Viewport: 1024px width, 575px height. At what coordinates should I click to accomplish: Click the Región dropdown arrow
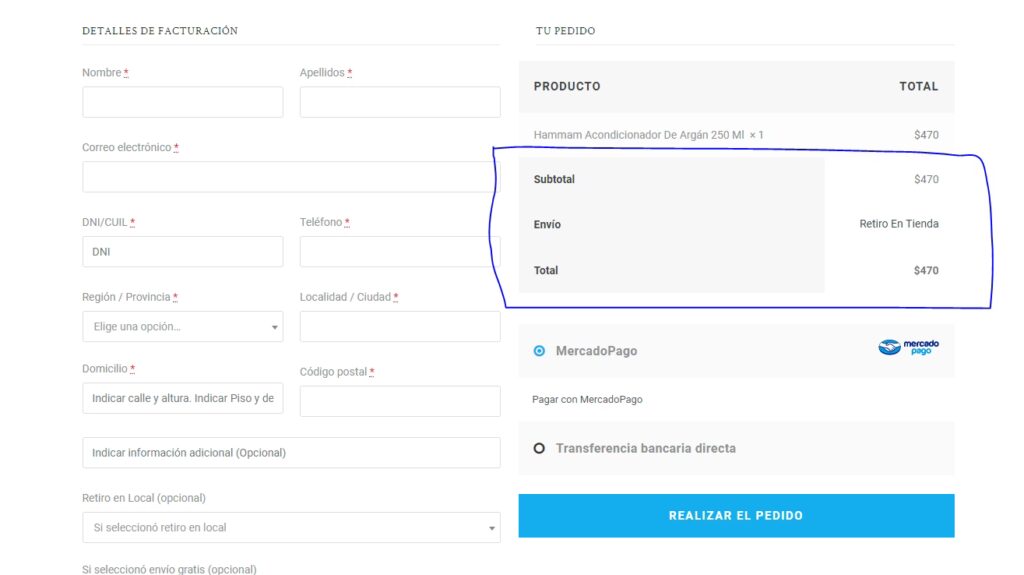coord(275,327)
